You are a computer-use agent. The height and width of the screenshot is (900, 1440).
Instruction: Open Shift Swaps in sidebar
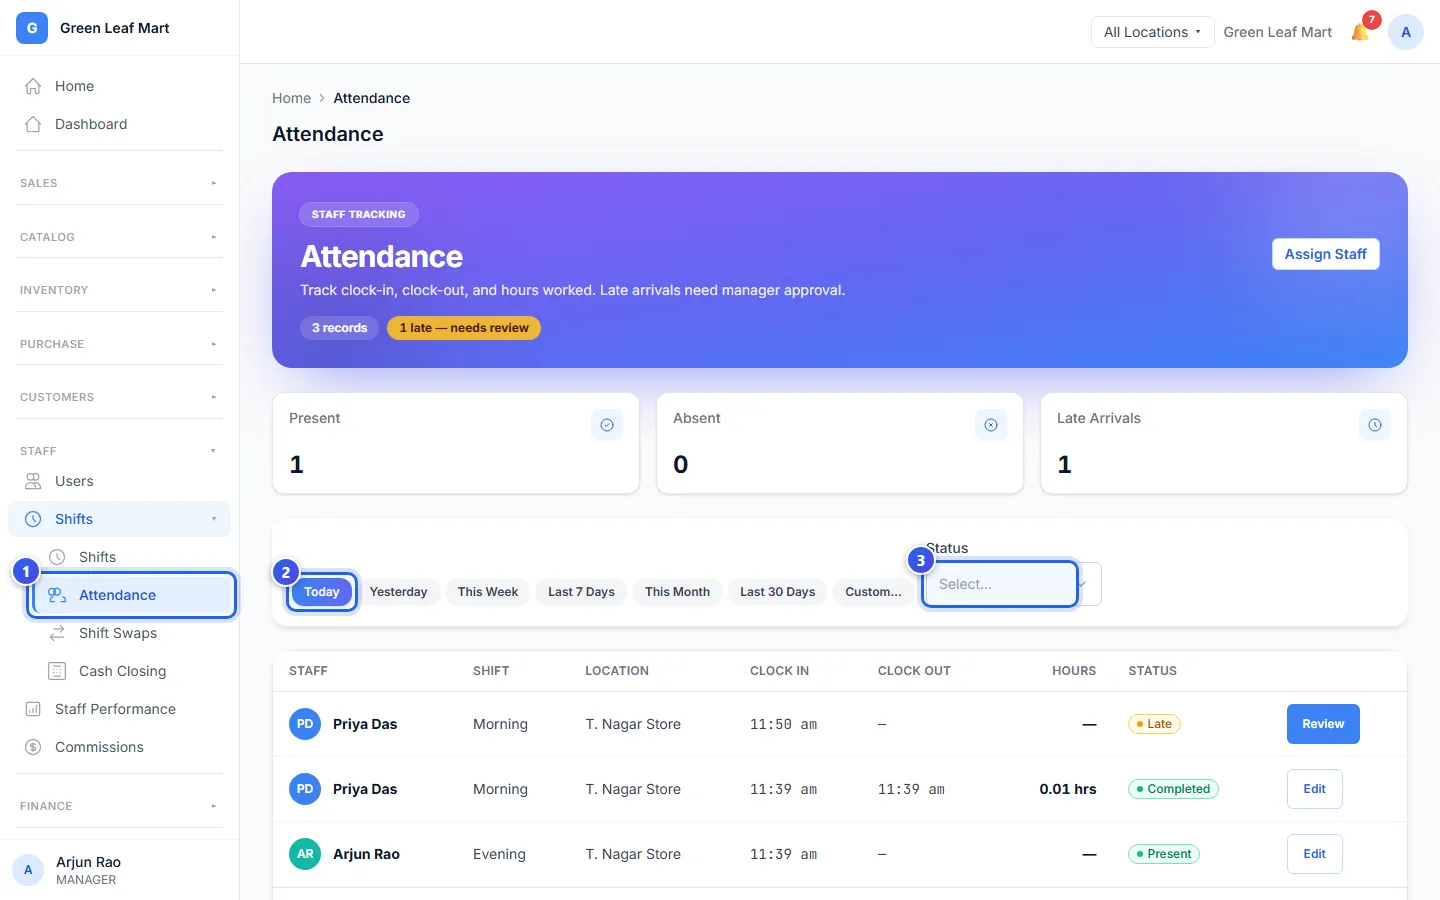click(x=118, y=633)
